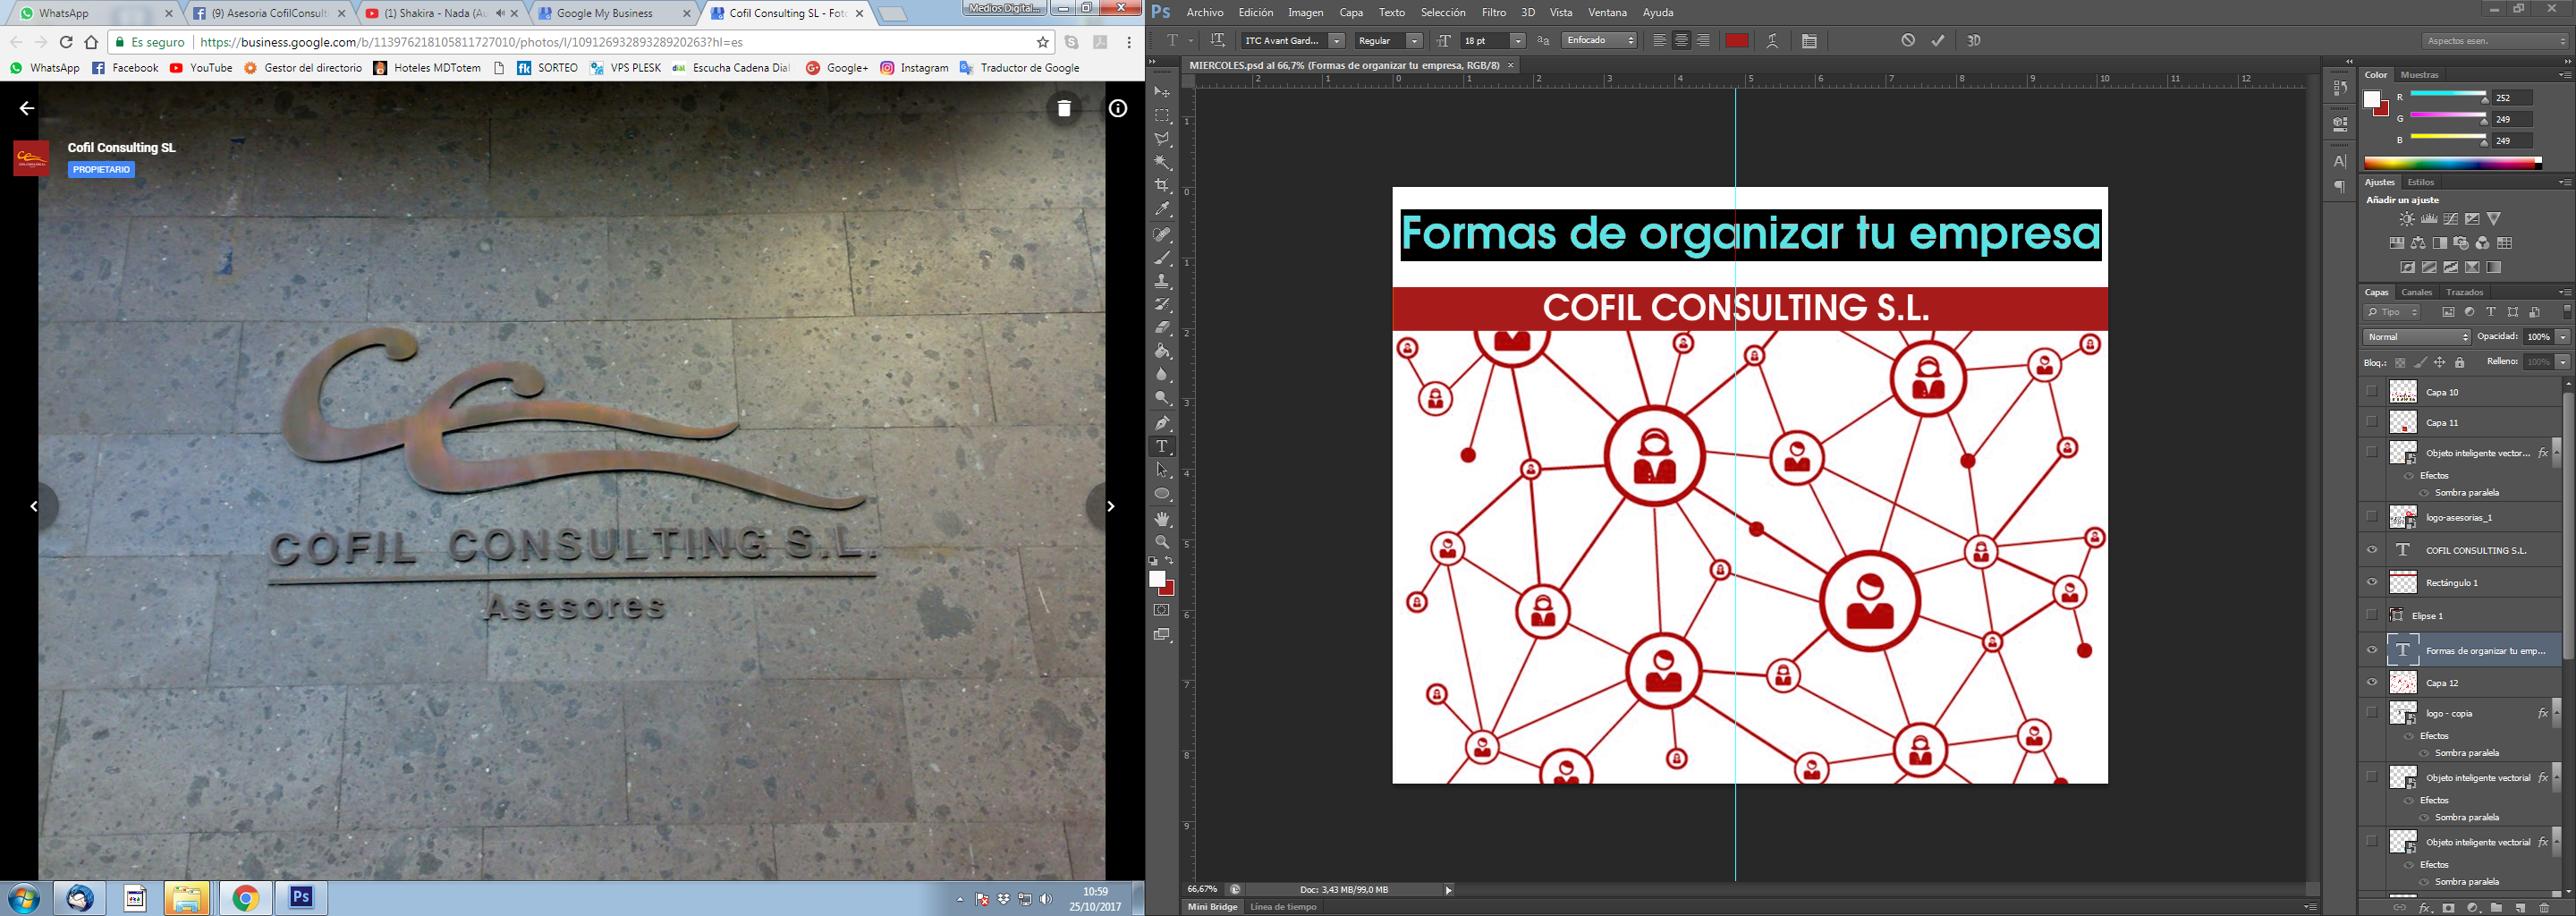Pick the Hand tool
The height and width of the screenshot is (916, 2576).
tap(1162, 519)
